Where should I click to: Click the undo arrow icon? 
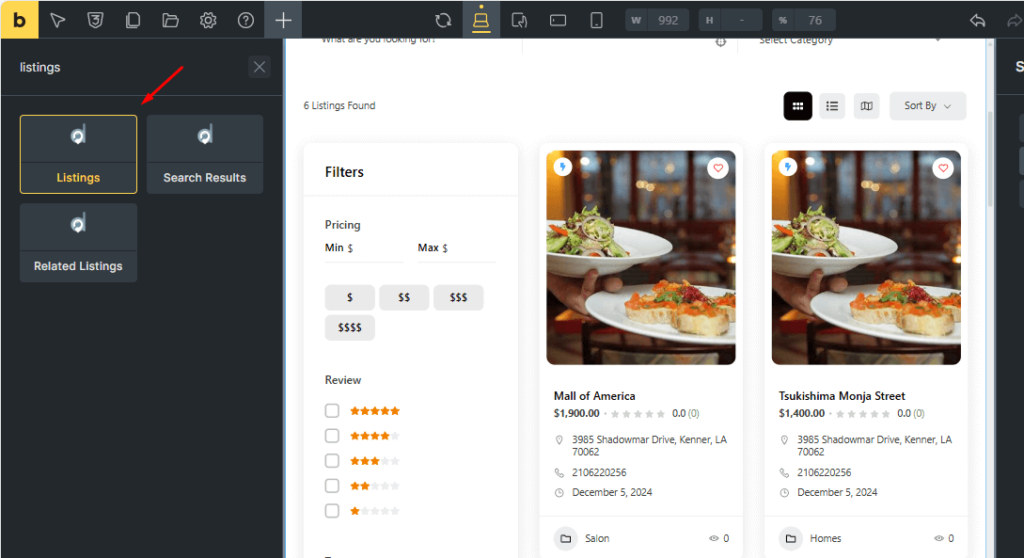pyautogui.click(x=978, y=21)
